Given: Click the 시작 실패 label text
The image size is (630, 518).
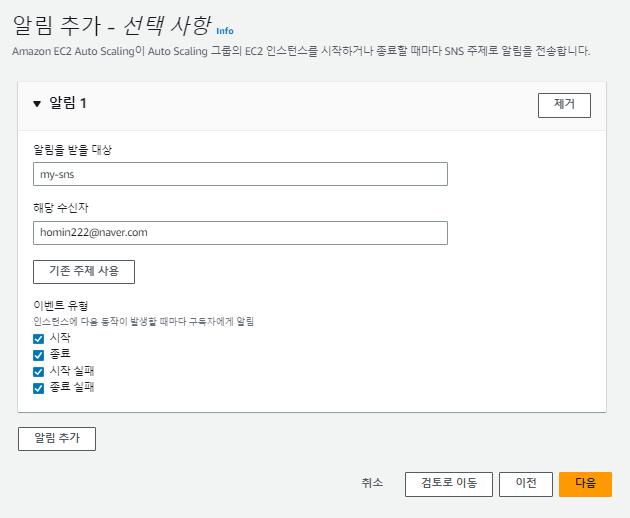Looking at the screenshot, I should click(x=72, y=371).
